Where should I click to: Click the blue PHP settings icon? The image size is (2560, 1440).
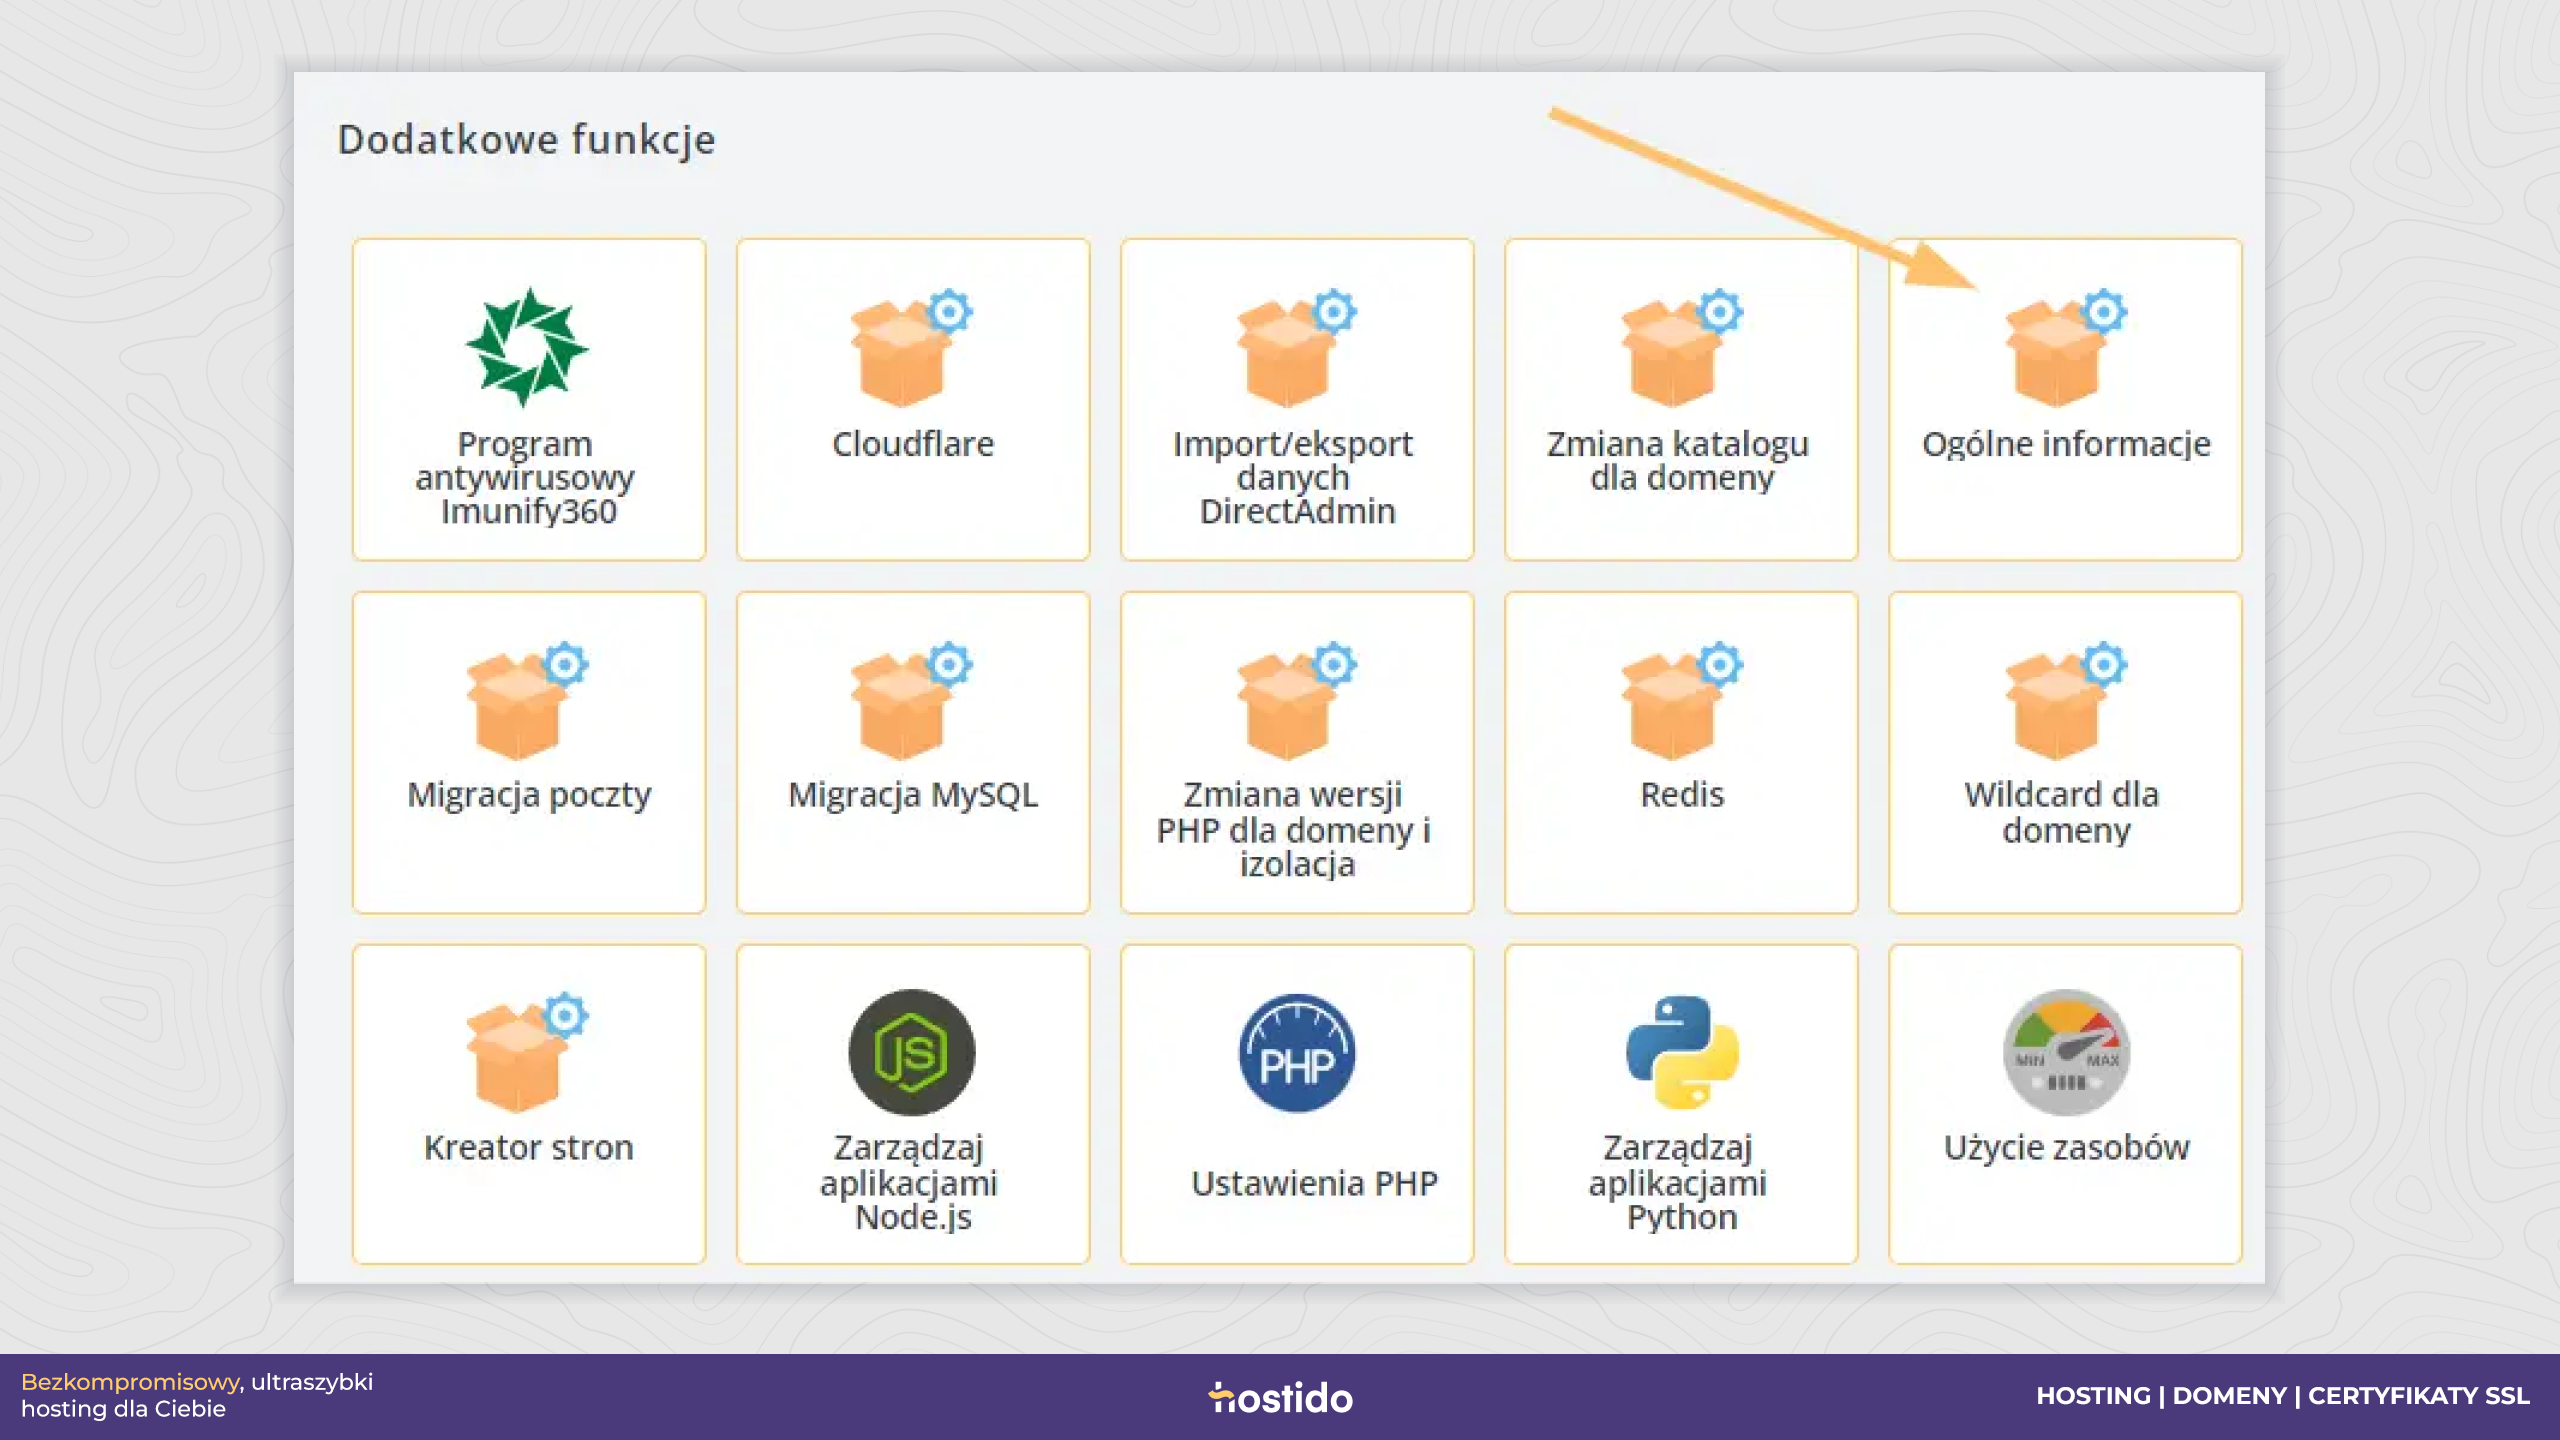[x=1297, y=1052]
